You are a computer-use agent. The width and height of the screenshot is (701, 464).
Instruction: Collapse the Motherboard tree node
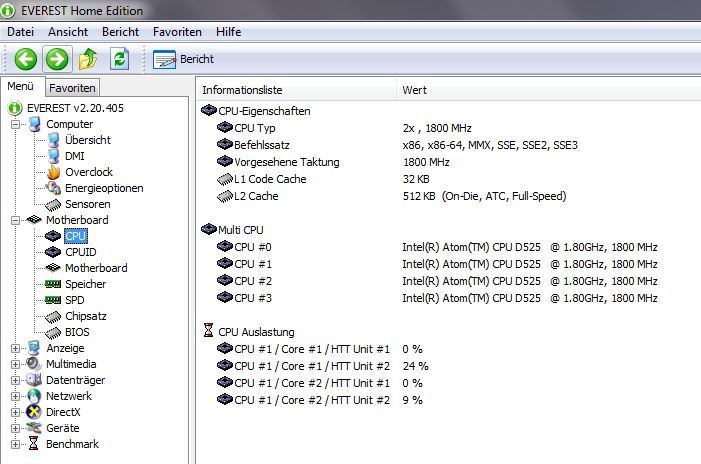(15, 220)
